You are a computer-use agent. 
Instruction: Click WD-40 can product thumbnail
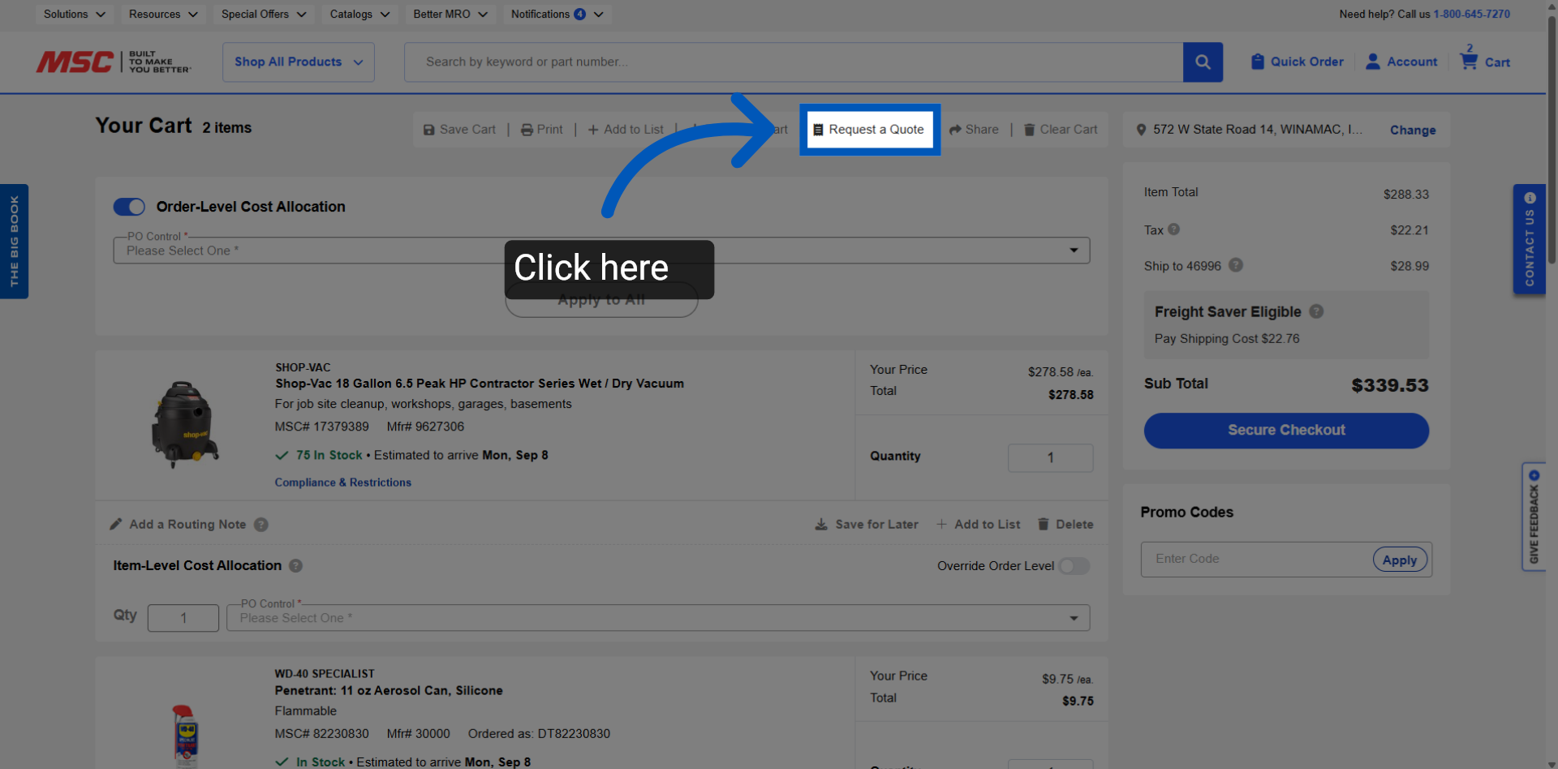pos(186,735)
